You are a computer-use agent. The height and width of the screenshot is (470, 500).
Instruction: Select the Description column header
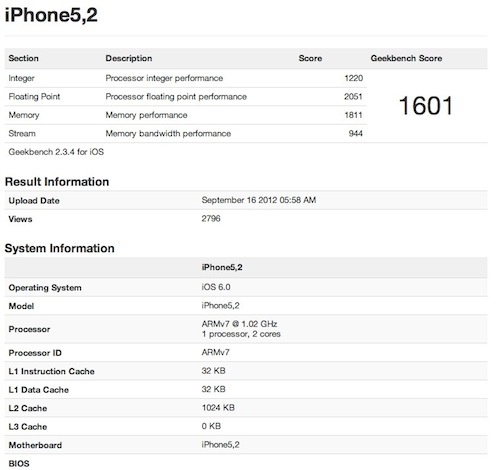click(x=129, y=58)
